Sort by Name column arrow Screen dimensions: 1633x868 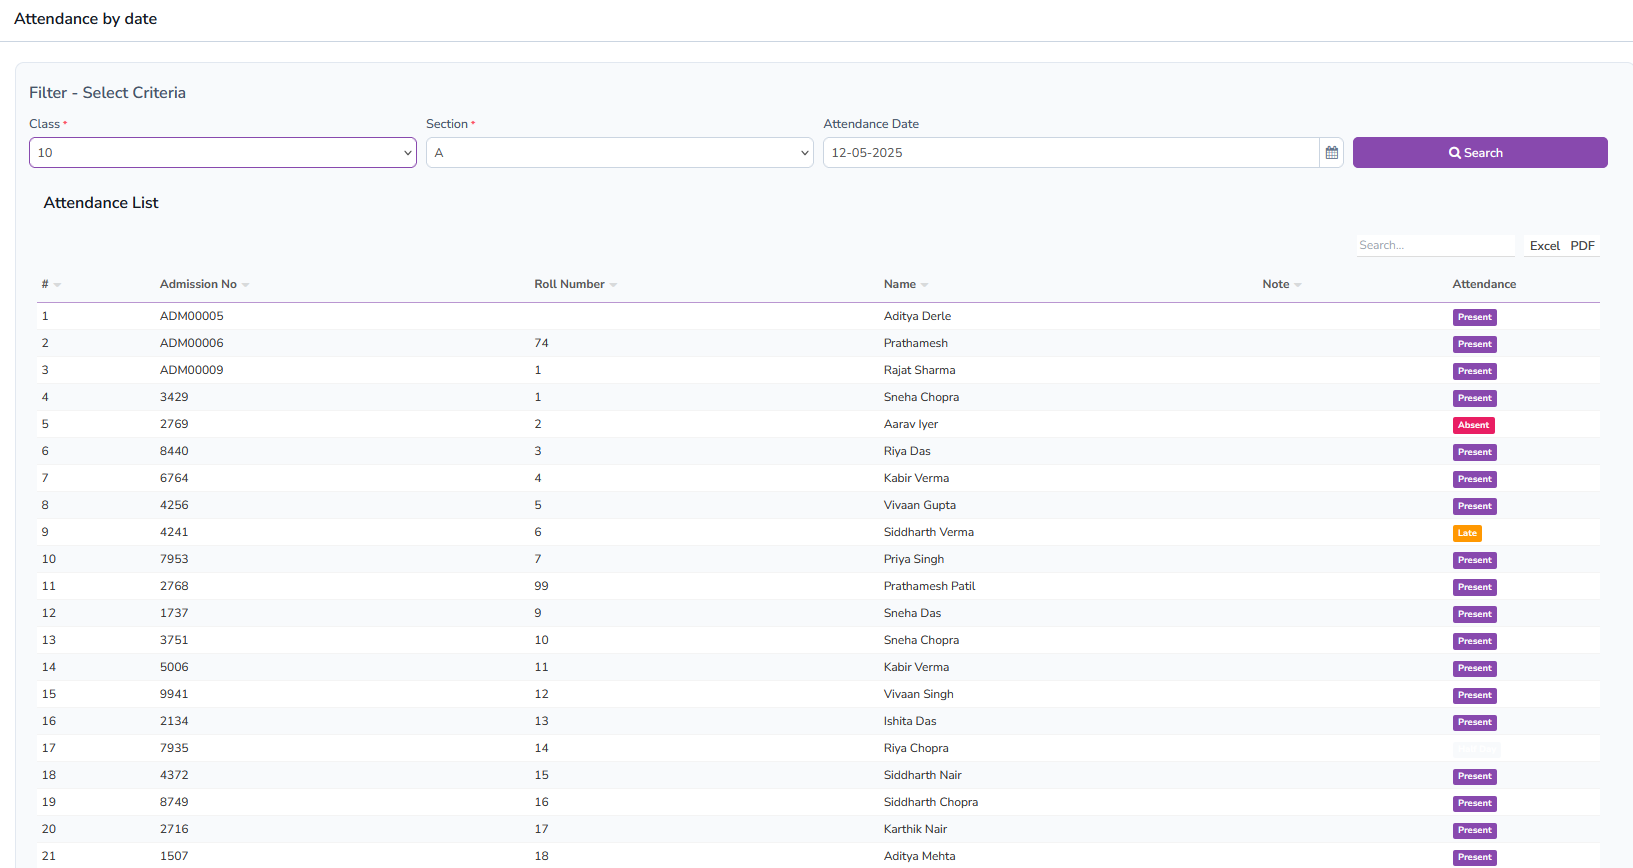click(924, 285)
